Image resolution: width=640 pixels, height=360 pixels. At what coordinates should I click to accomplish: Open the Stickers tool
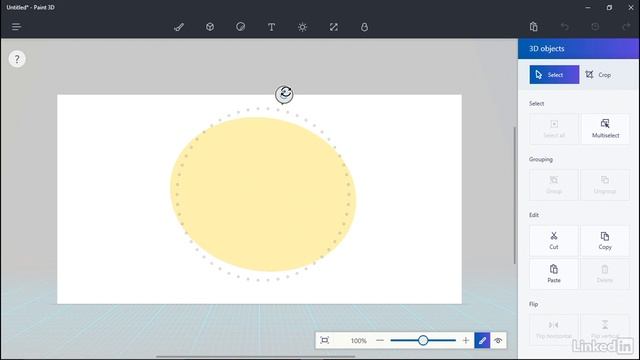tap(240, 27)
